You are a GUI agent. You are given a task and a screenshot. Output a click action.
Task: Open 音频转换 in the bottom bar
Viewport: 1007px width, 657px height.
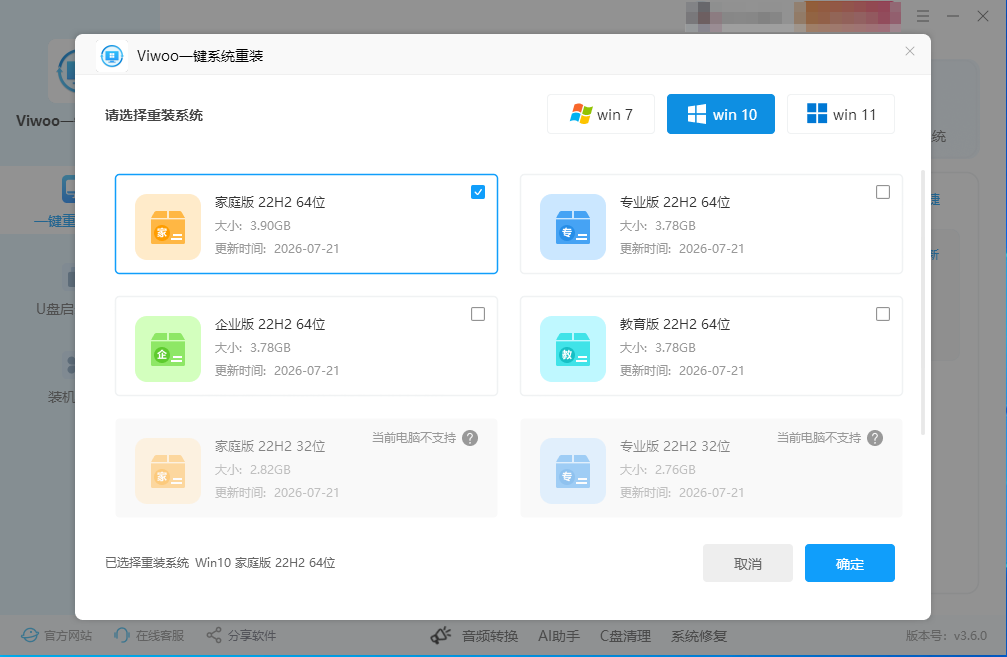490,636
